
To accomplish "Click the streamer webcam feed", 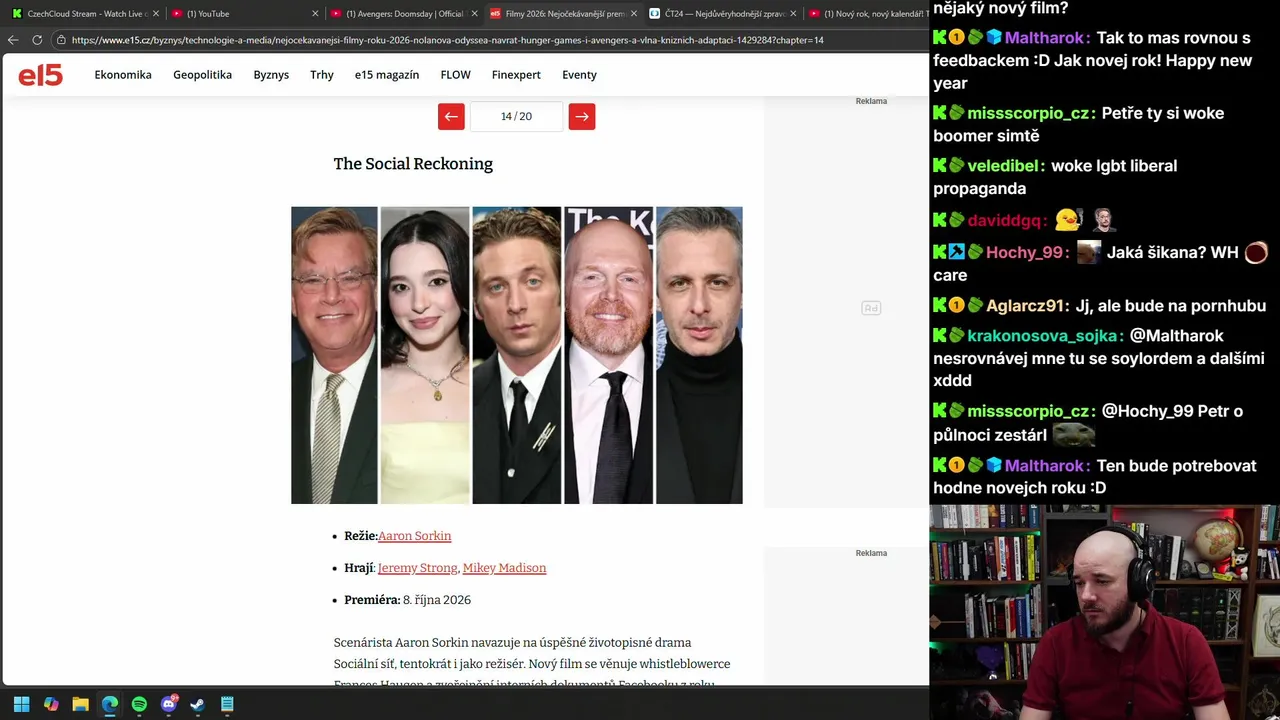I will pyautogui.click(x=1104, y=612).
